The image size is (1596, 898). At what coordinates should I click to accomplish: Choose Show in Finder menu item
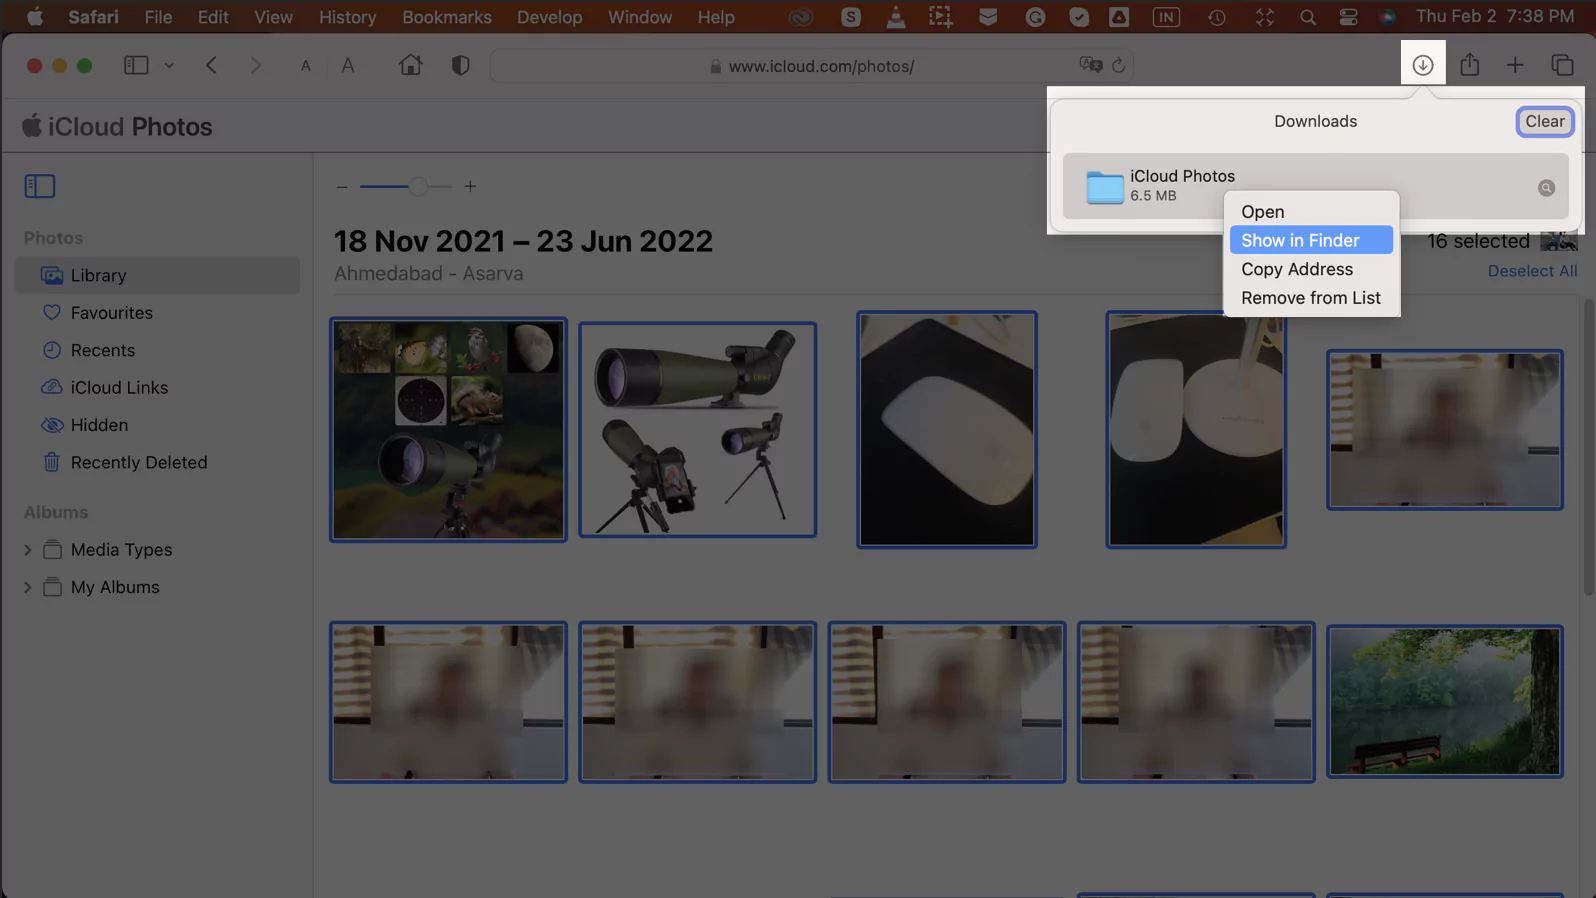1311,240
